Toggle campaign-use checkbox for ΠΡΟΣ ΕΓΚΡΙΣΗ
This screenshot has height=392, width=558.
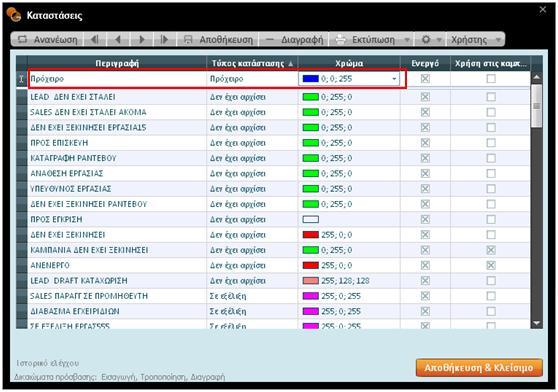tap(491, 219)
